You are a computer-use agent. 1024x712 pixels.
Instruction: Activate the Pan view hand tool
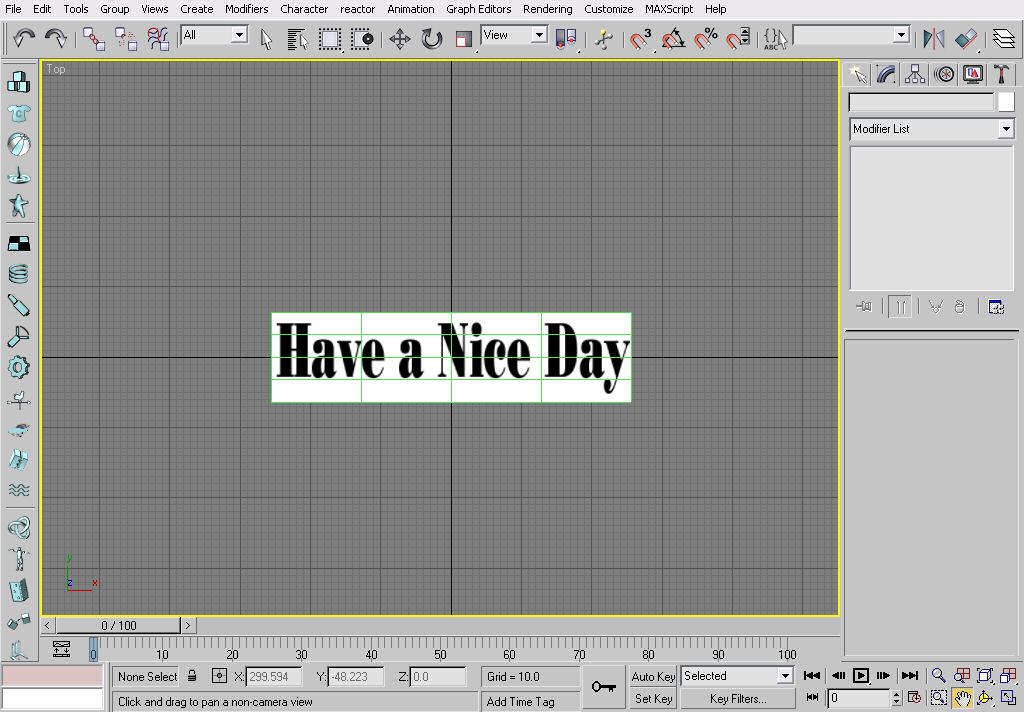coord(962,698)
